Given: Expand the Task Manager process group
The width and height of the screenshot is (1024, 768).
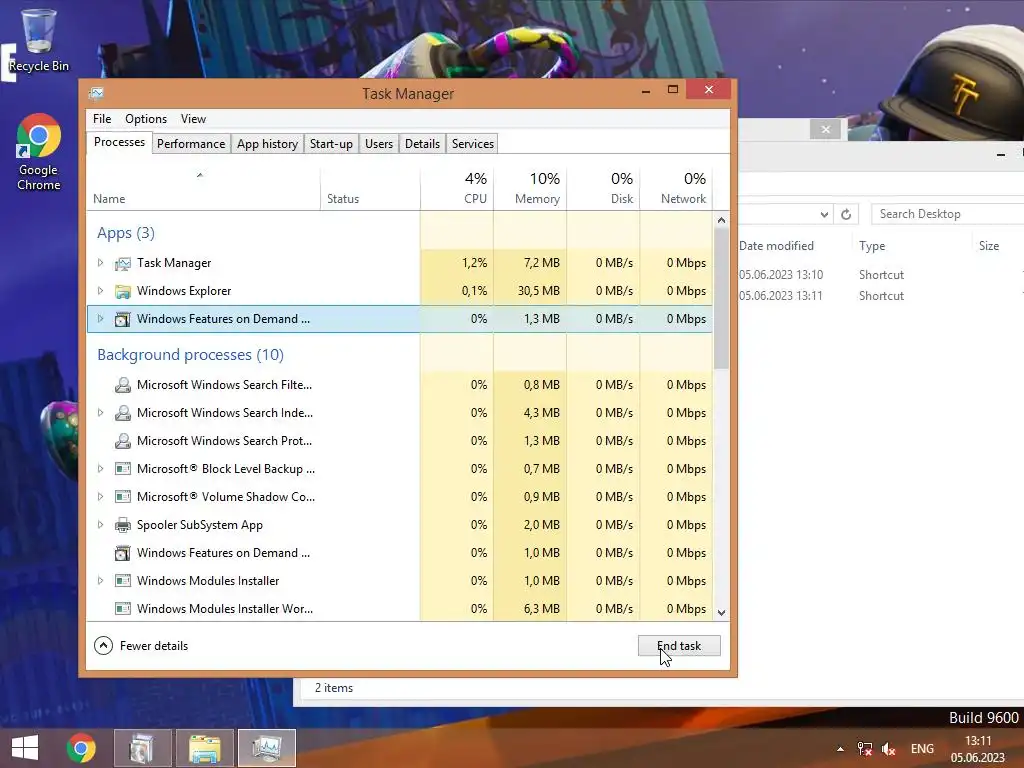Looking at the screenshot, I should [x=100, y=263].
